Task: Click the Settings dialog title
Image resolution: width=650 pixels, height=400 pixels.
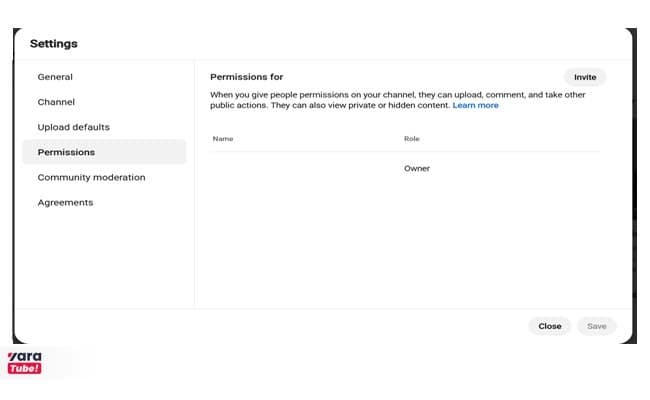Action: point(53,44)
